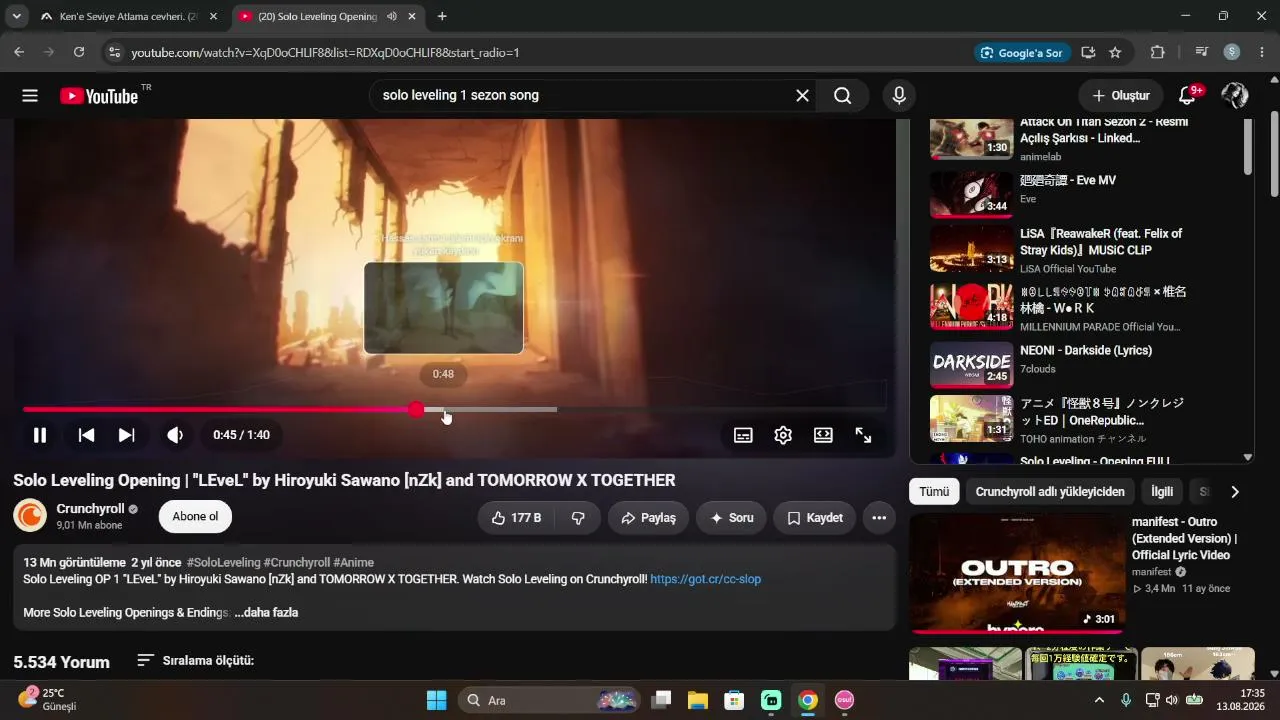The height and width of the screenshot is (720, 1280).
Task: Open the more actions three-dot menu
Action: [879, 518]
